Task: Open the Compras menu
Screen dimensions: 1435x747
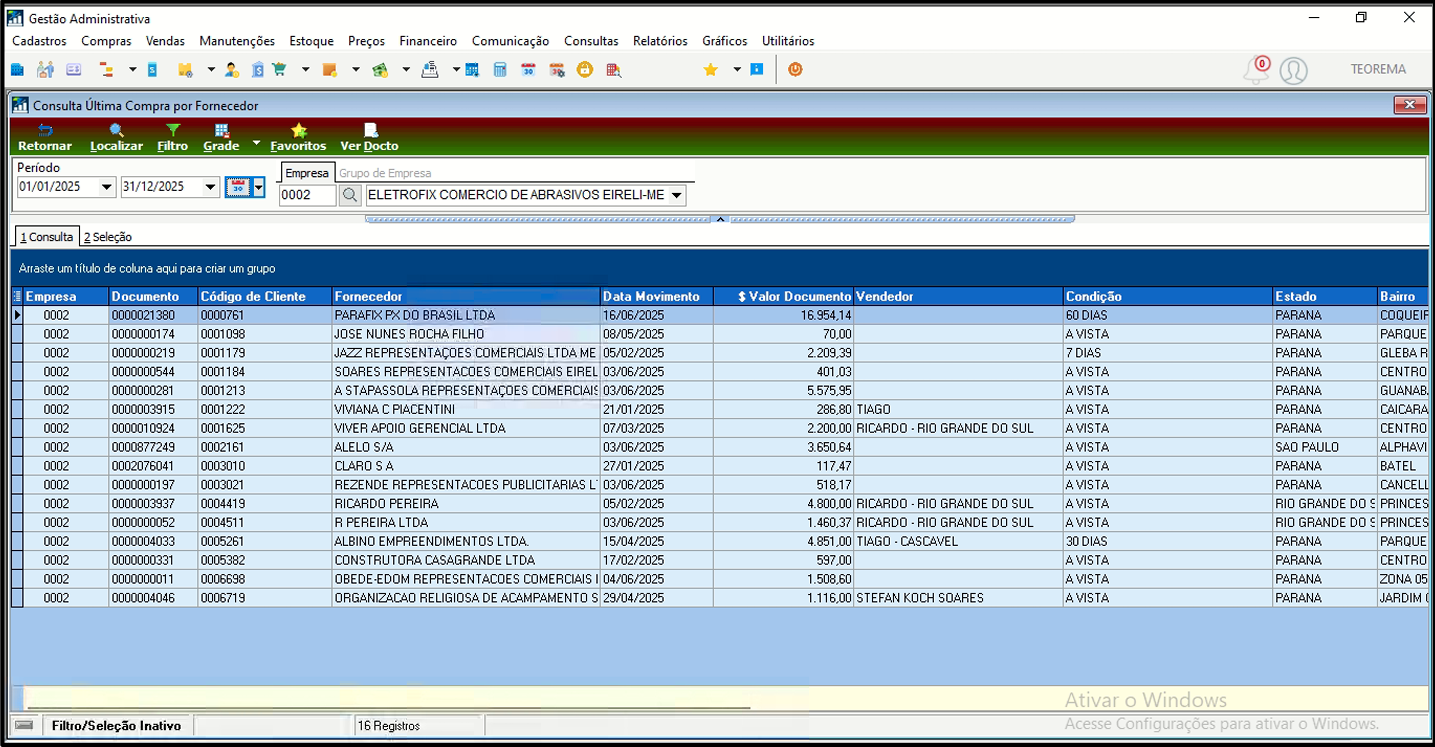Action: pyautogui.click(x=106, y=41)
